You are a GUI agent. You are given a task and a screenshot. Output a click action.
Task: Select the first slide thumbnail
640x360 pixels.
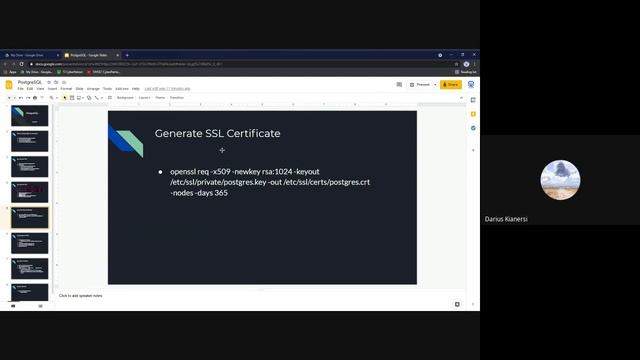tap(29, 116)
